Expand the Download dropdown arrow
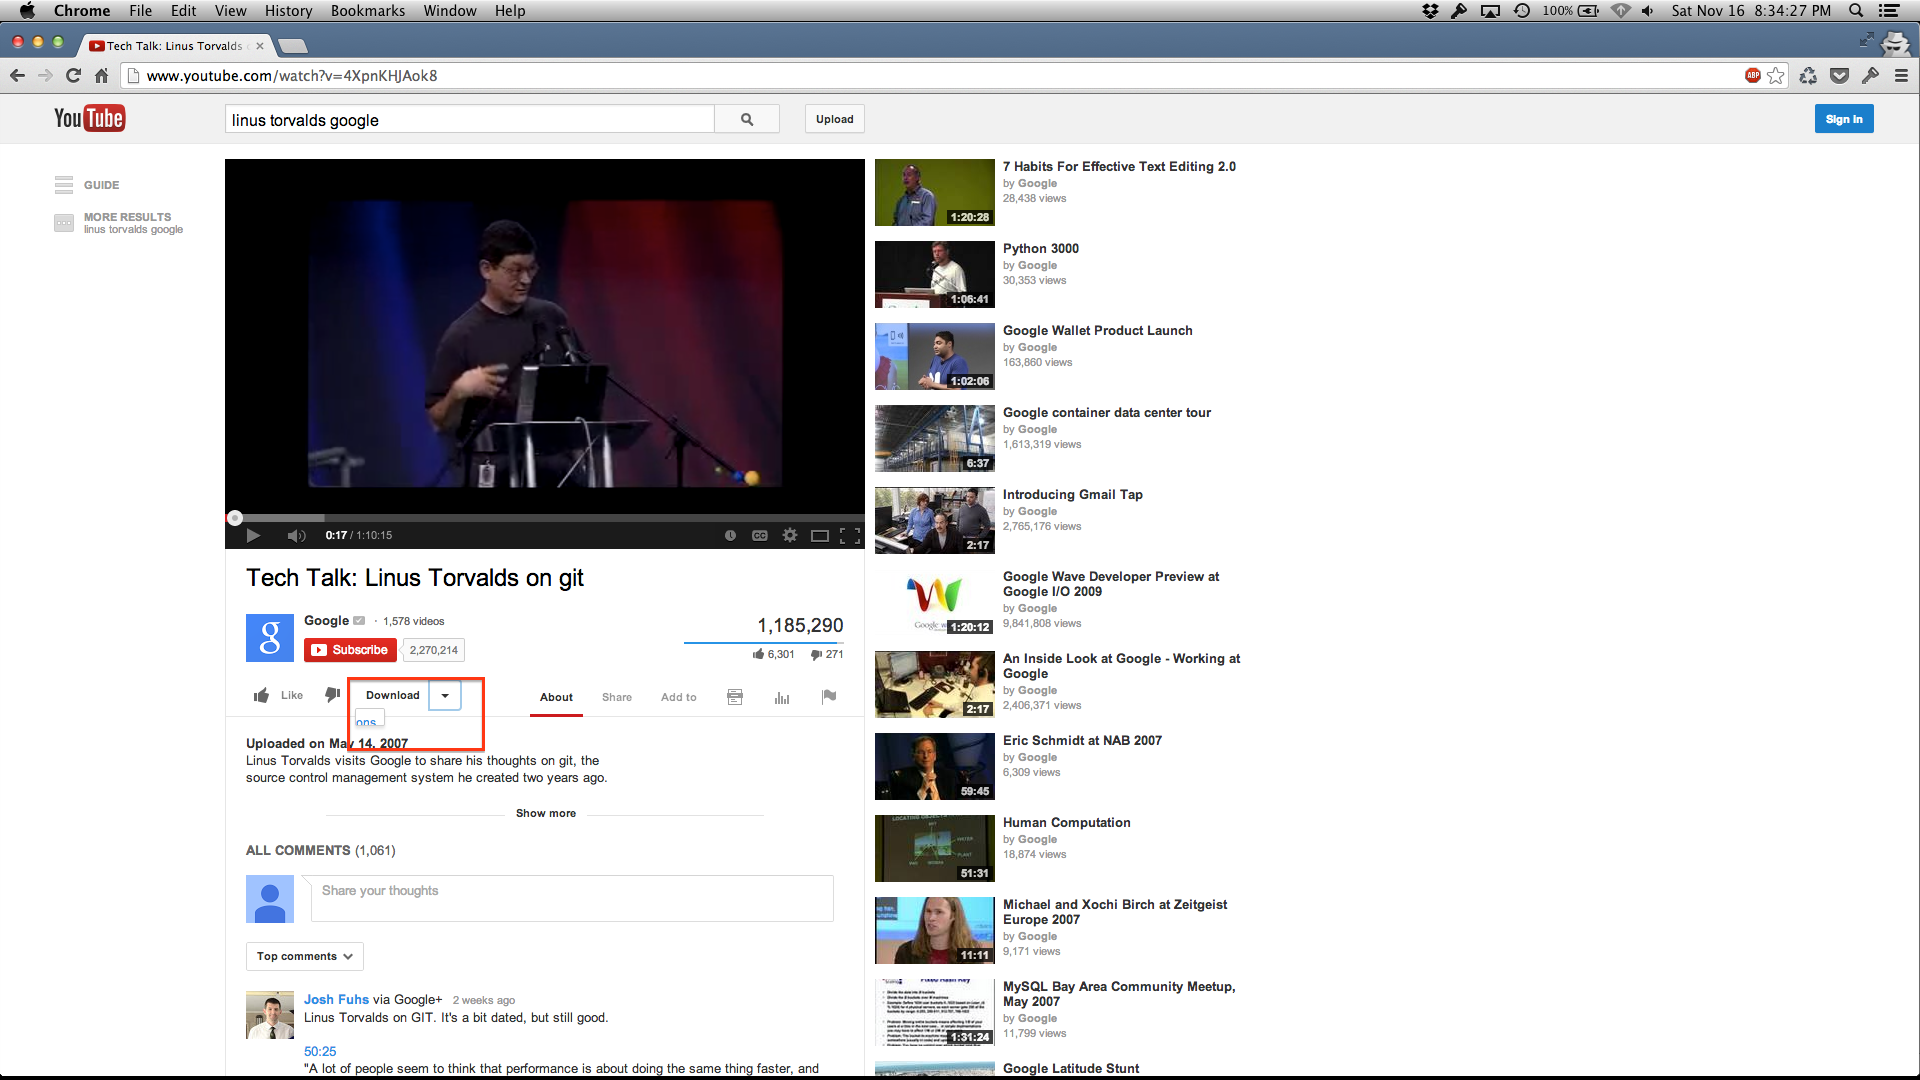The height and width of the screenshot is (1080, 1920). (x=445, y=695)
